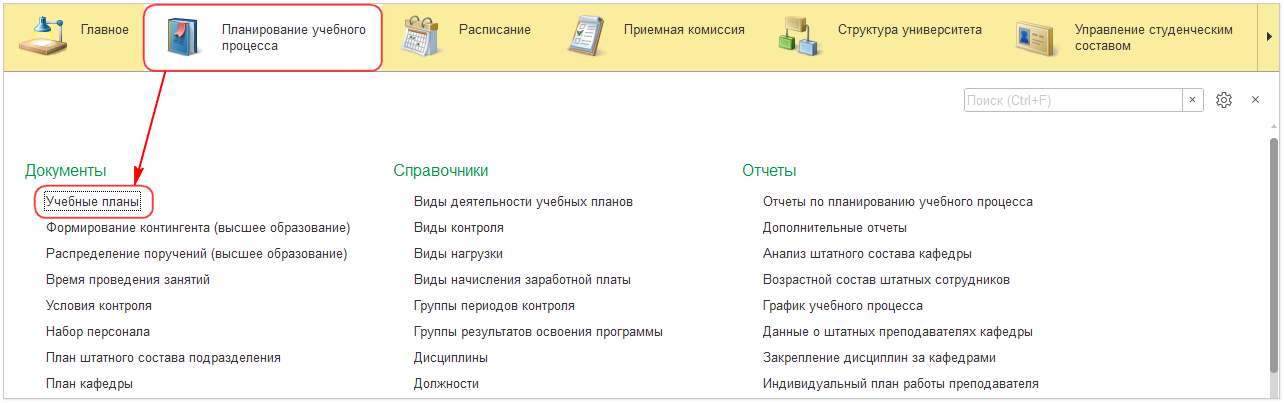The width and height of the screenshot is (1284, 403).
Task: Open Возрастной состав штатных сотрудников
Action: [x=886, y=280]
